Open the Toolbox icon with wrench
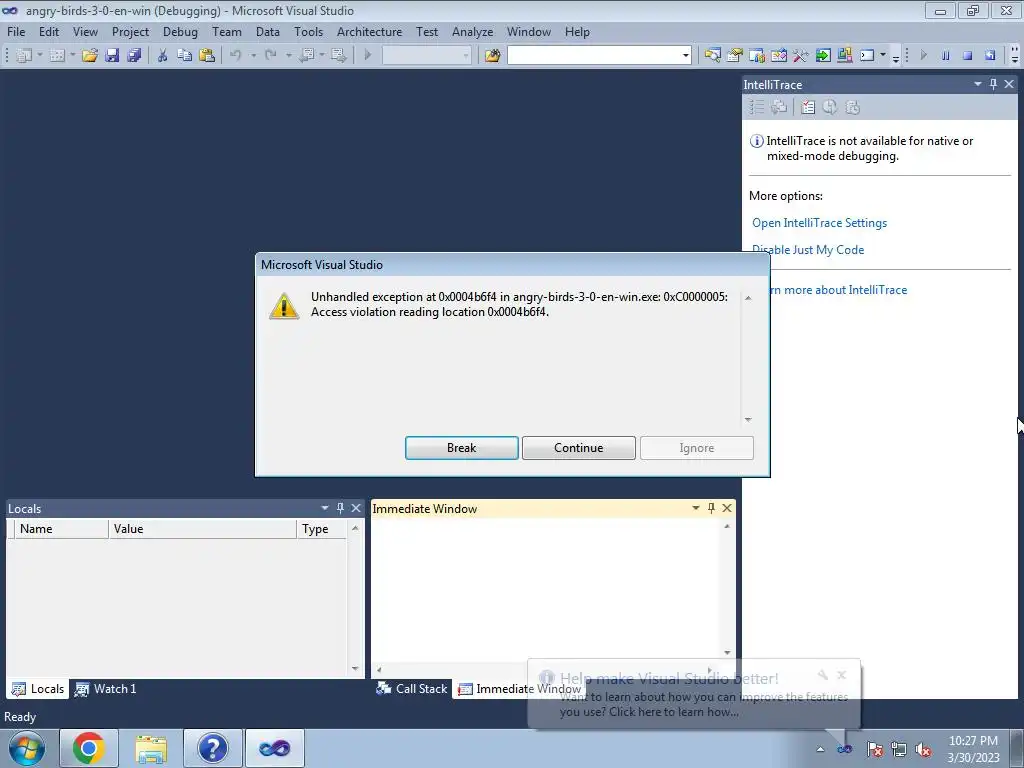Image resolution: width=1024 pixels, height=768 pixels. point(801,56)
